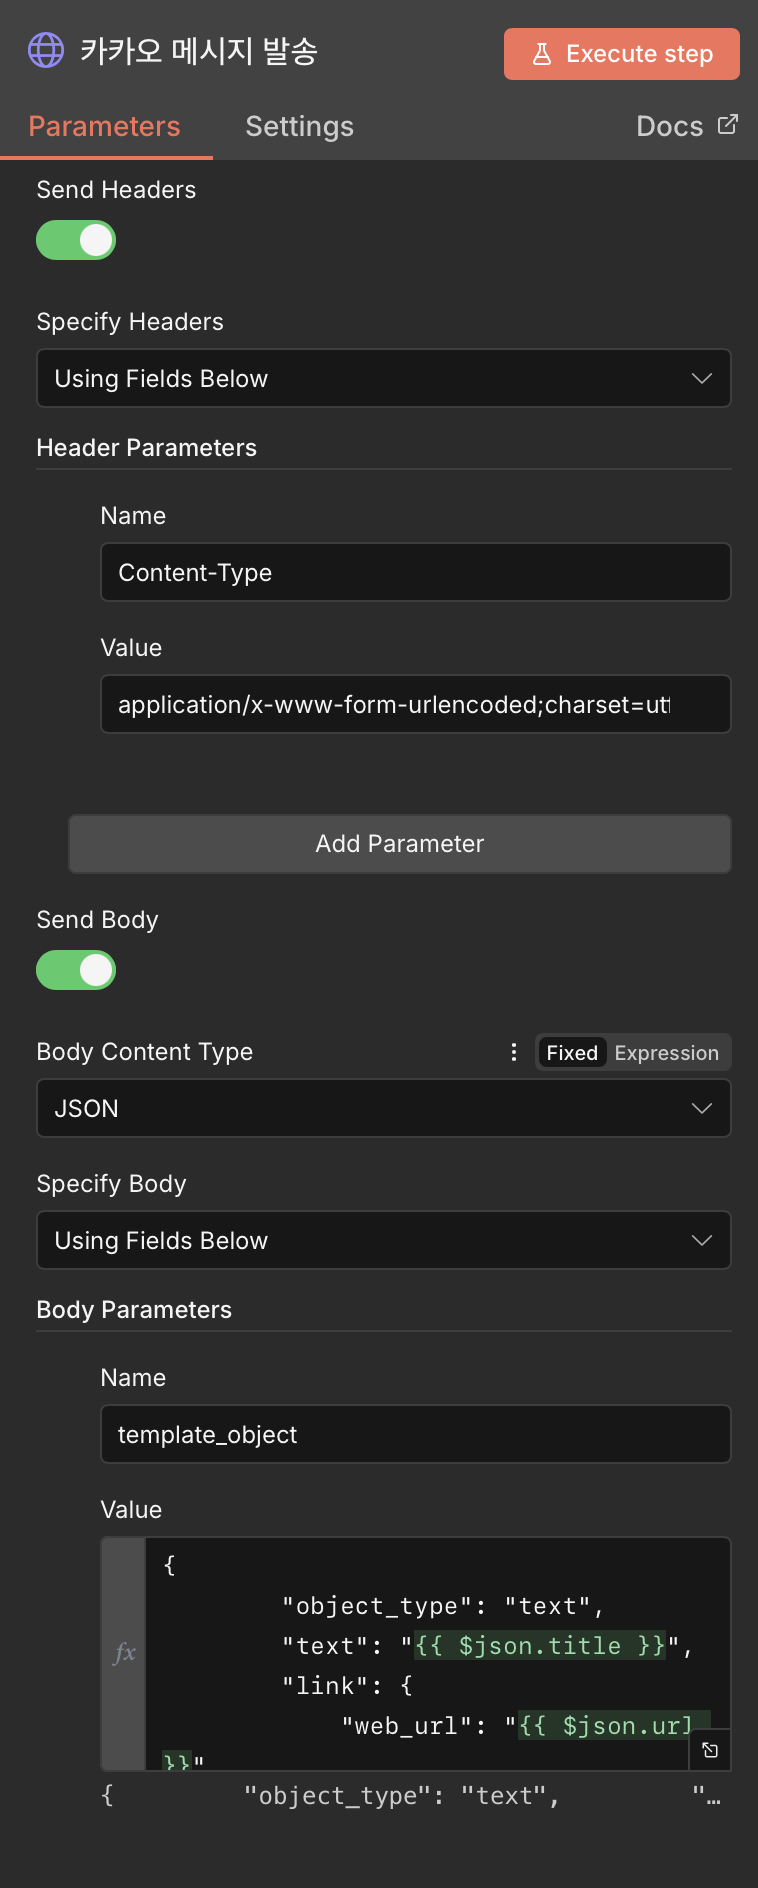Screen dimensions: 758x1888
Task: Click the Content-Type header name field
Action: coord(416,572)
